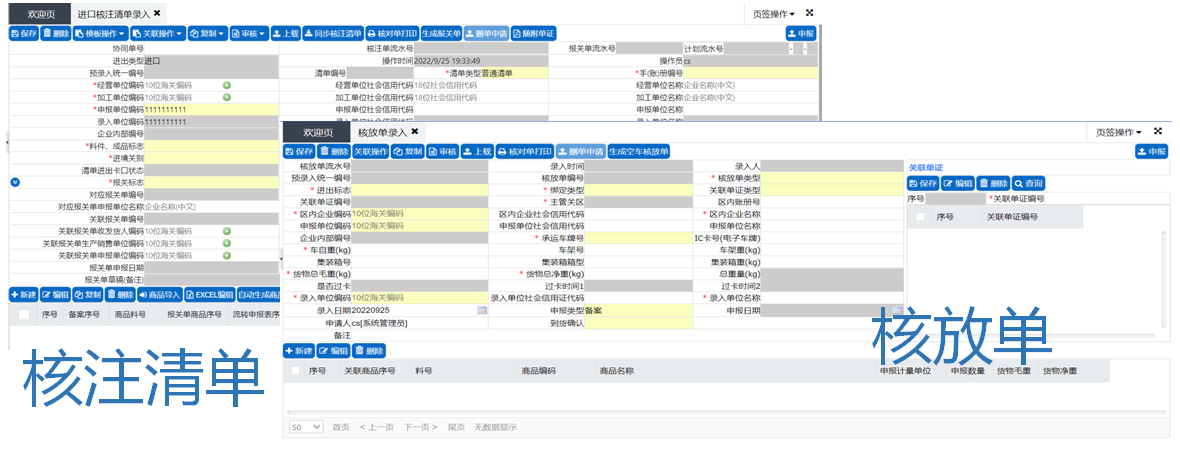Image resolution: width=1180 pixels, height=450 pixels.
Task: Click green plus beside 关联报关单生产销售单位编码
Action: pyautogui.click(x=227, y=243)
